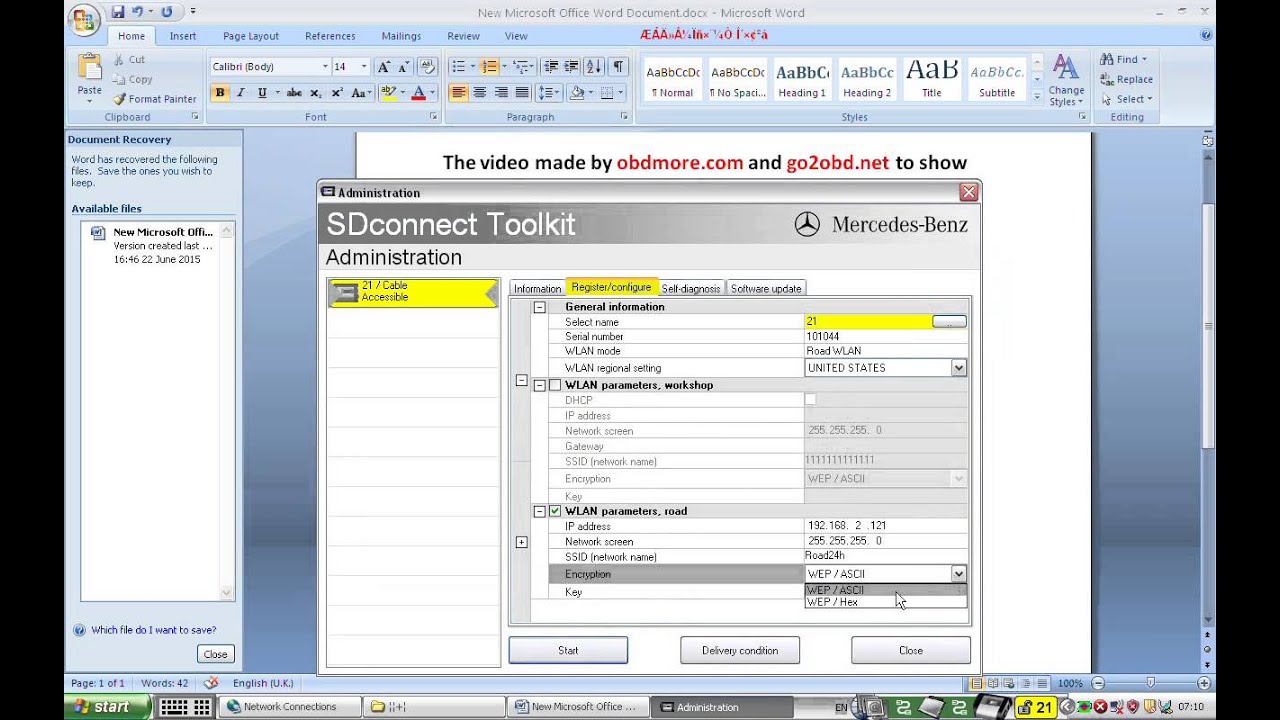Click the Clear Formatting icon
Image resolution: width=1280 pixels, height=720 pixels.
(x=428, y=67)
